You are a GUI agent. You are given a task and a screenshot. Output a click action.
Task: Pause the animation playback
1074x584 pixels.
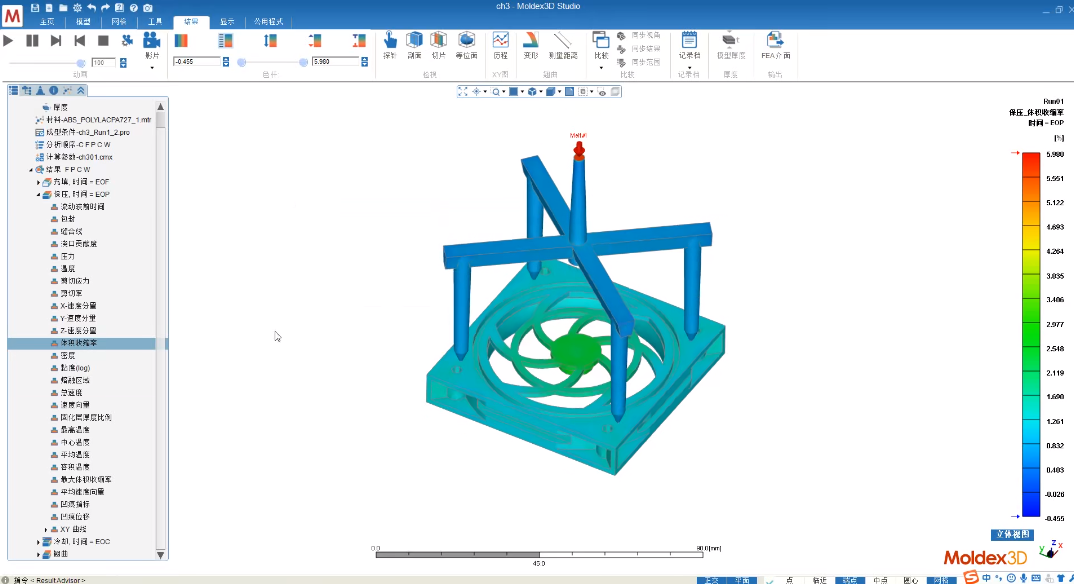pyautogui.click(x=32, y=41)
